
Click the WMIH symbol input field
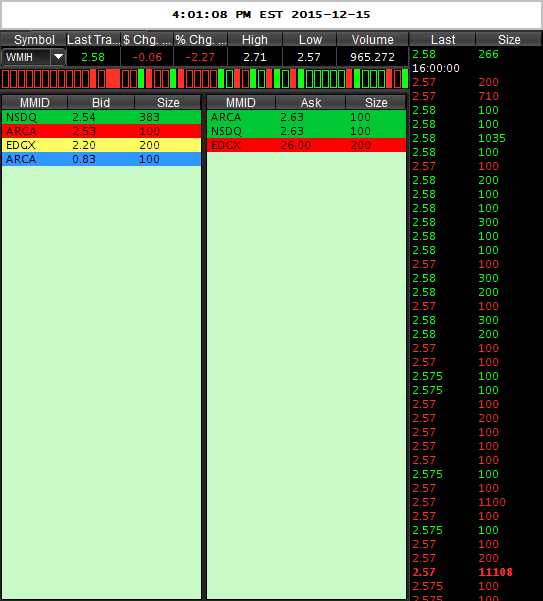click(x=26, y=57)
